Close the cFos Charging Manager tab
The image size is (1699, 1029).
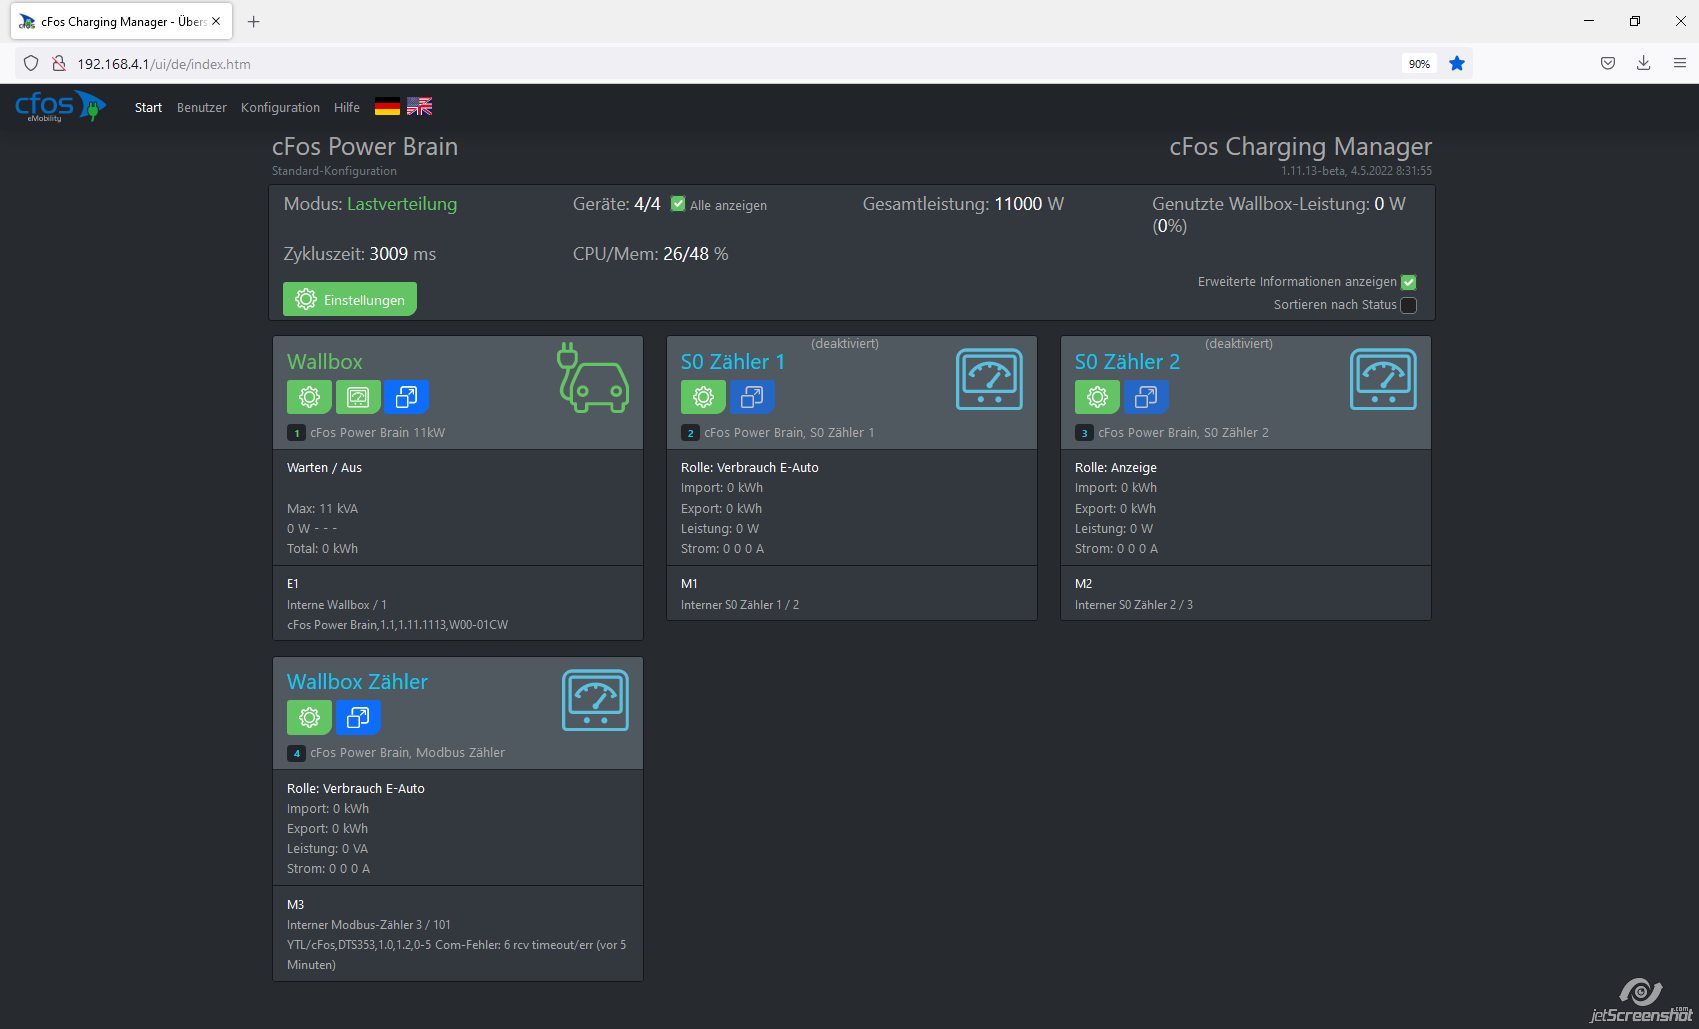[216, 21]
